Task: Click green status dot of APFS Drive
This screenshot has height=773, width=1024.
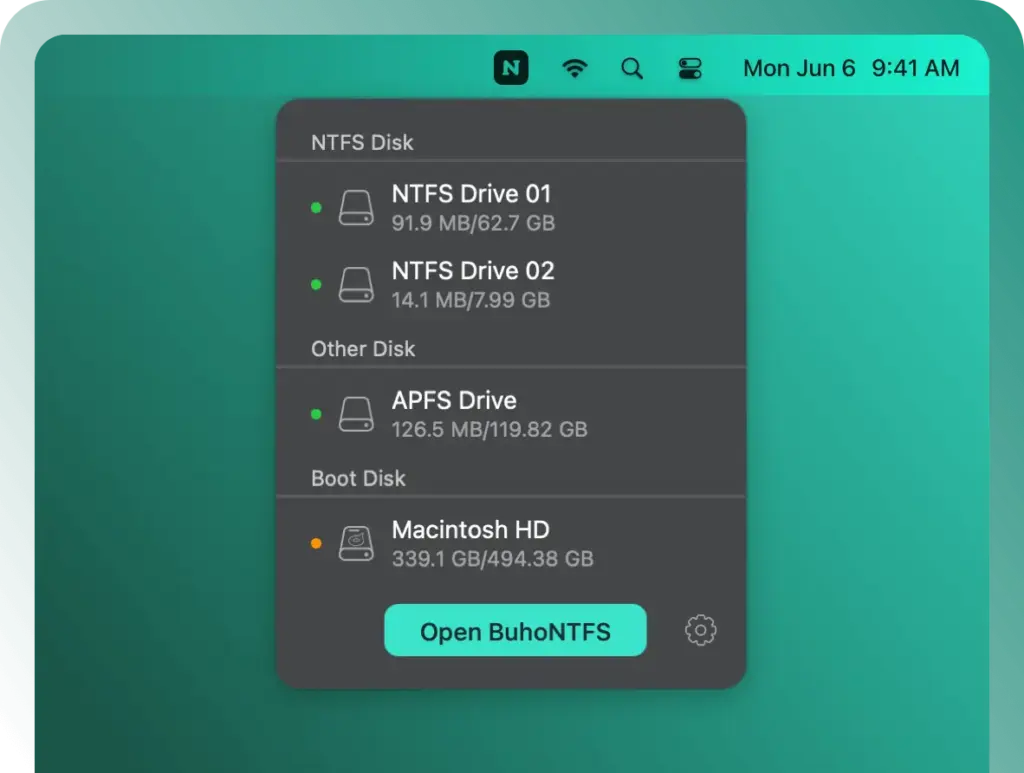Action: point(316,414)
